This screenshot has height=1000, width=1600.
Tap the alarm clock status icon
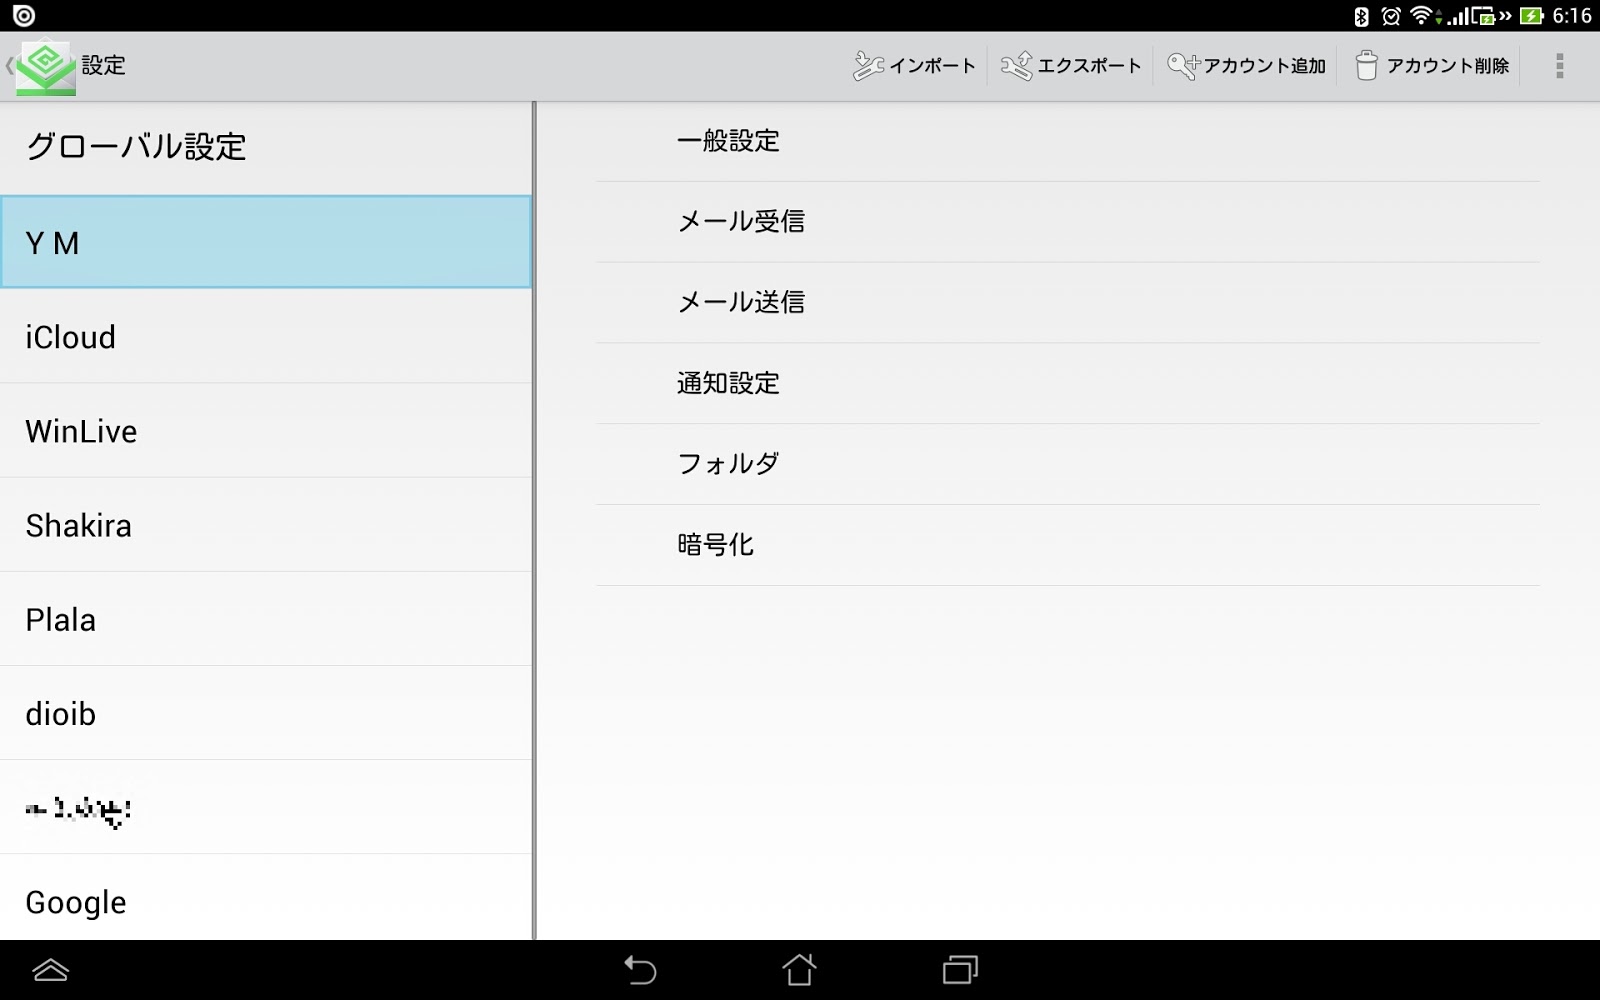1391,16
